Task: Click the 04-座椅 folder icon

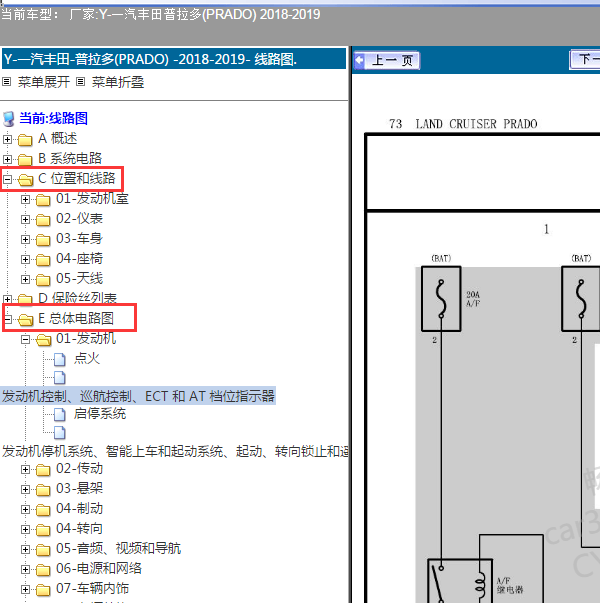Action: (43, 260)
